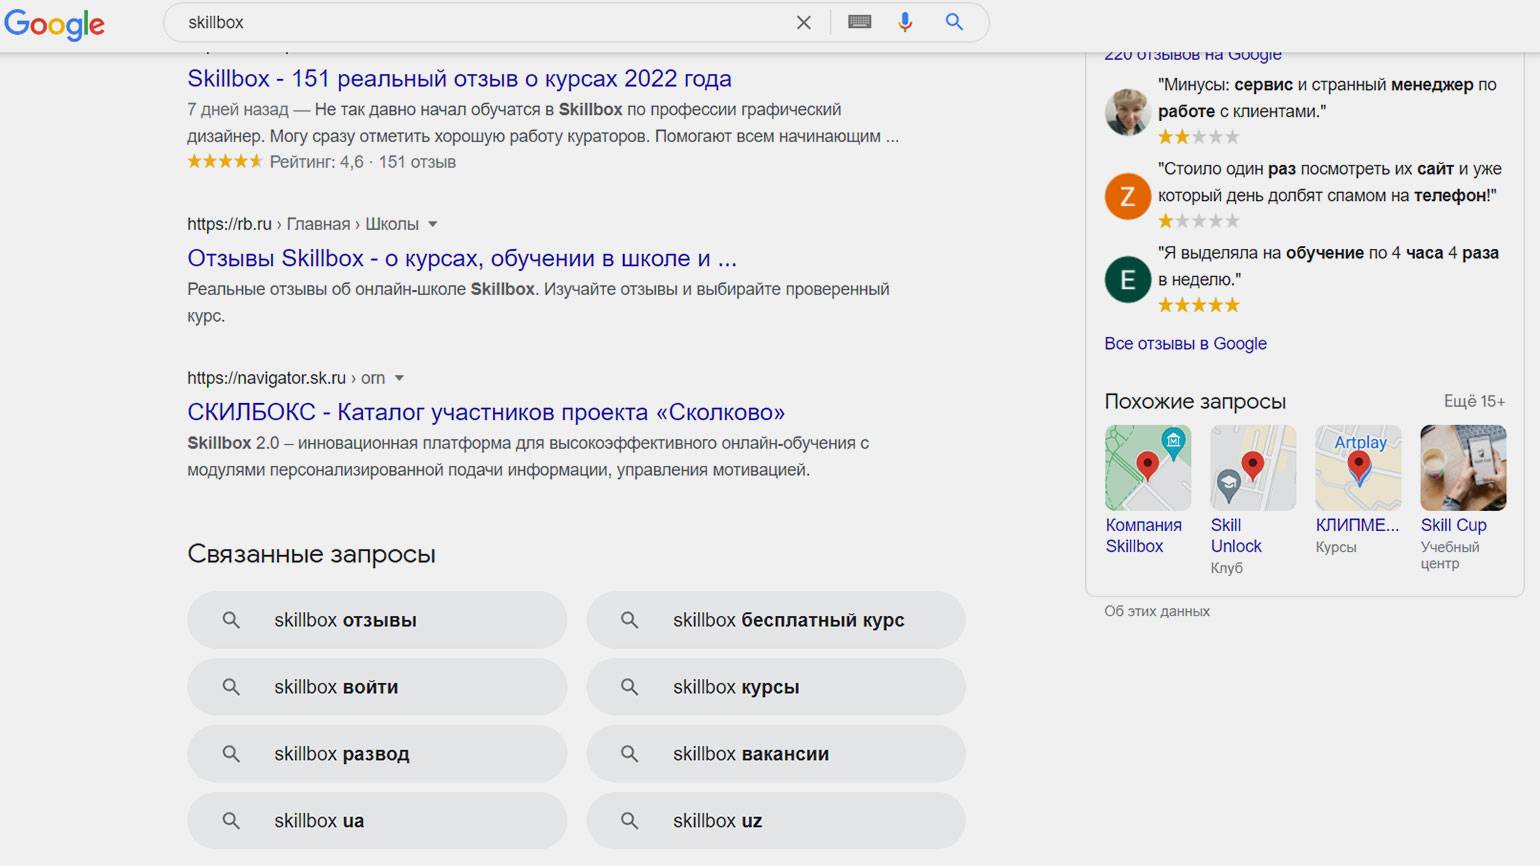Open СКИЛБОКС Сколково catalog result

(486, 412)
